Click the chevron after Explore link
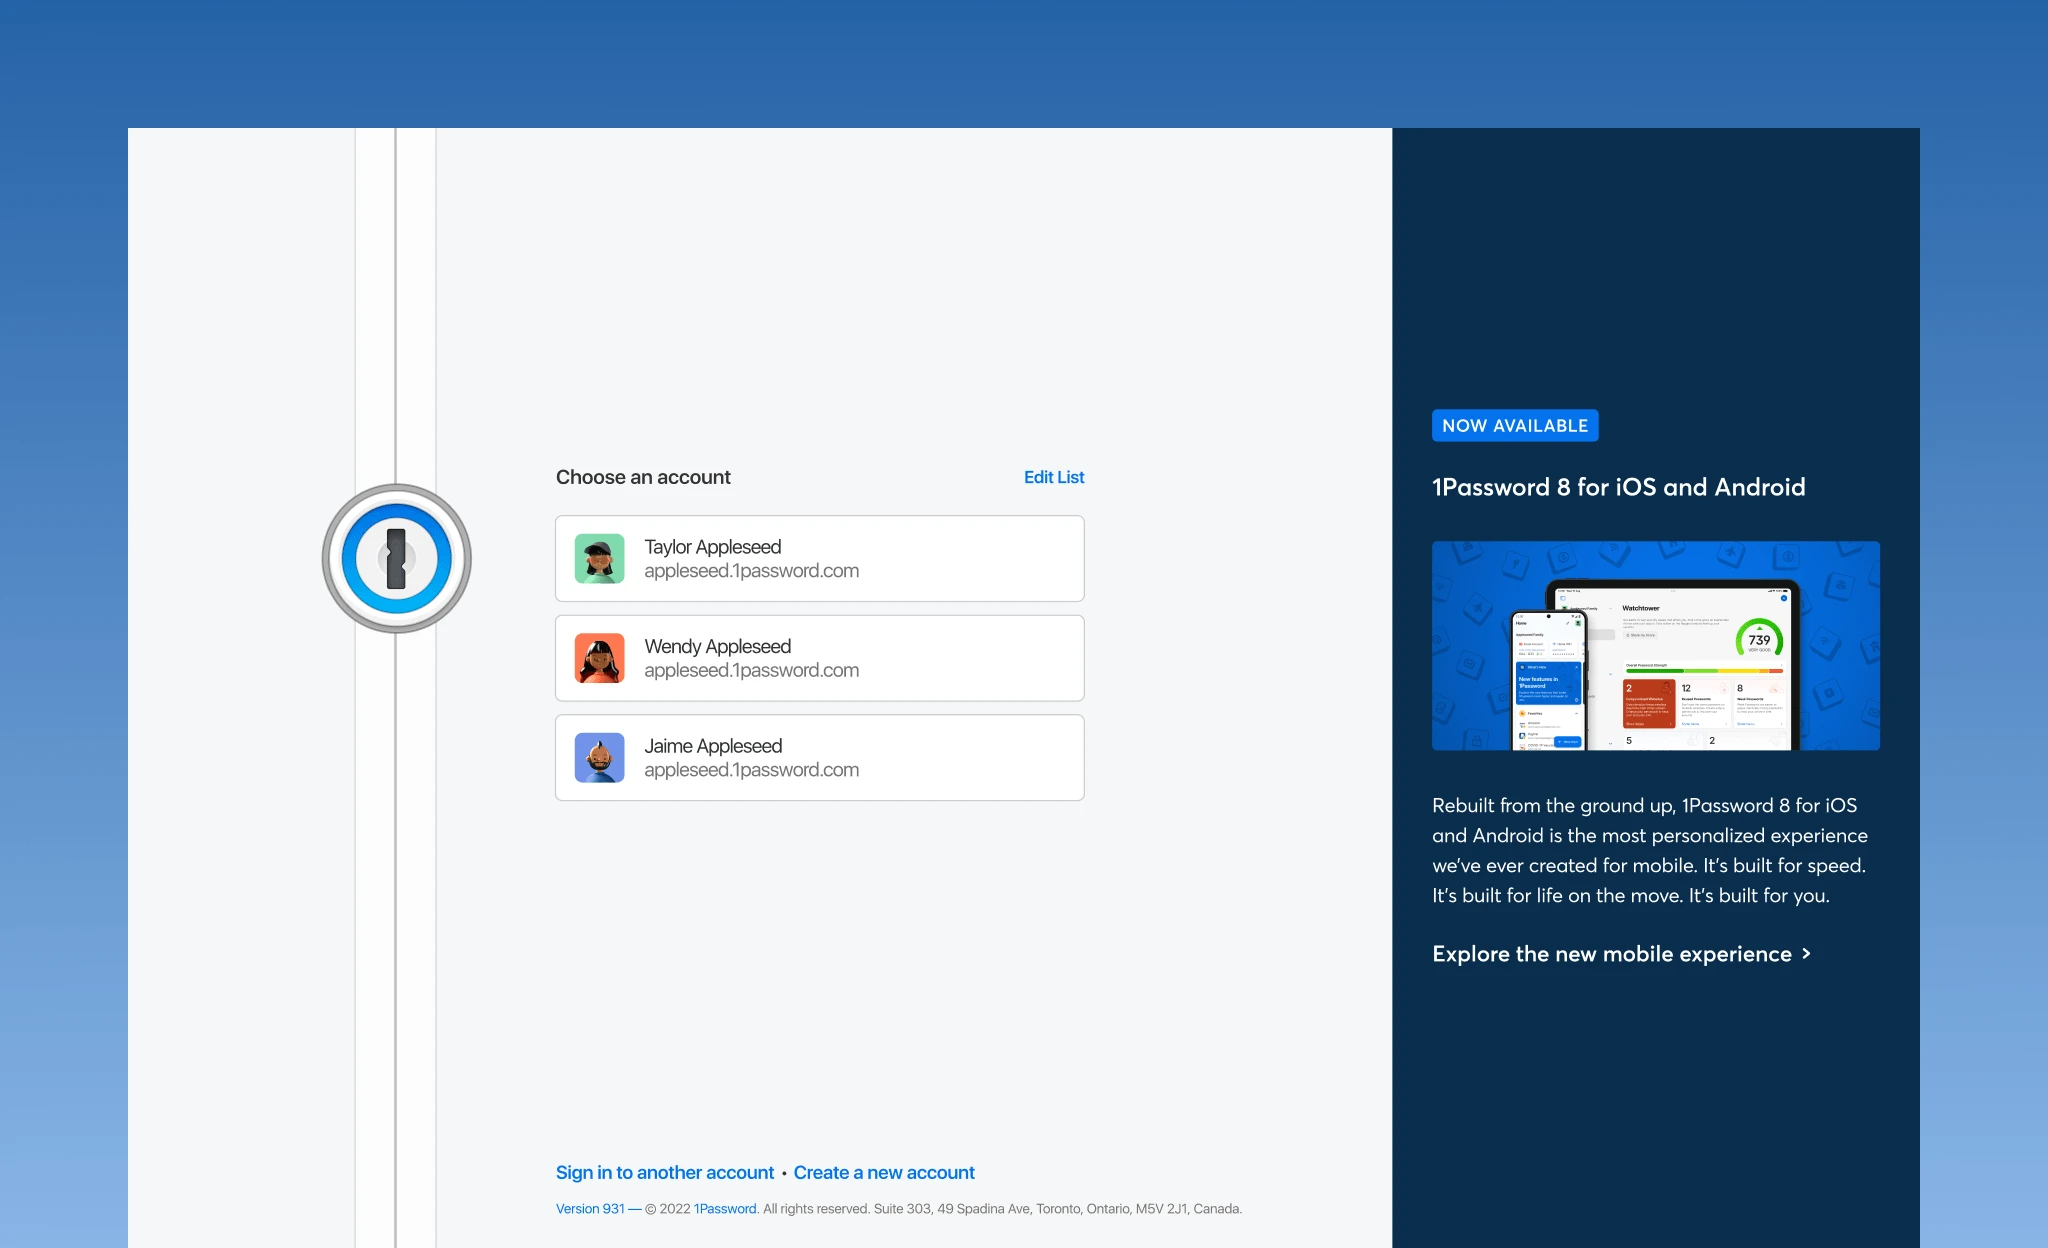This screenshot has height=1248, width=2048. coord(1806,954)
